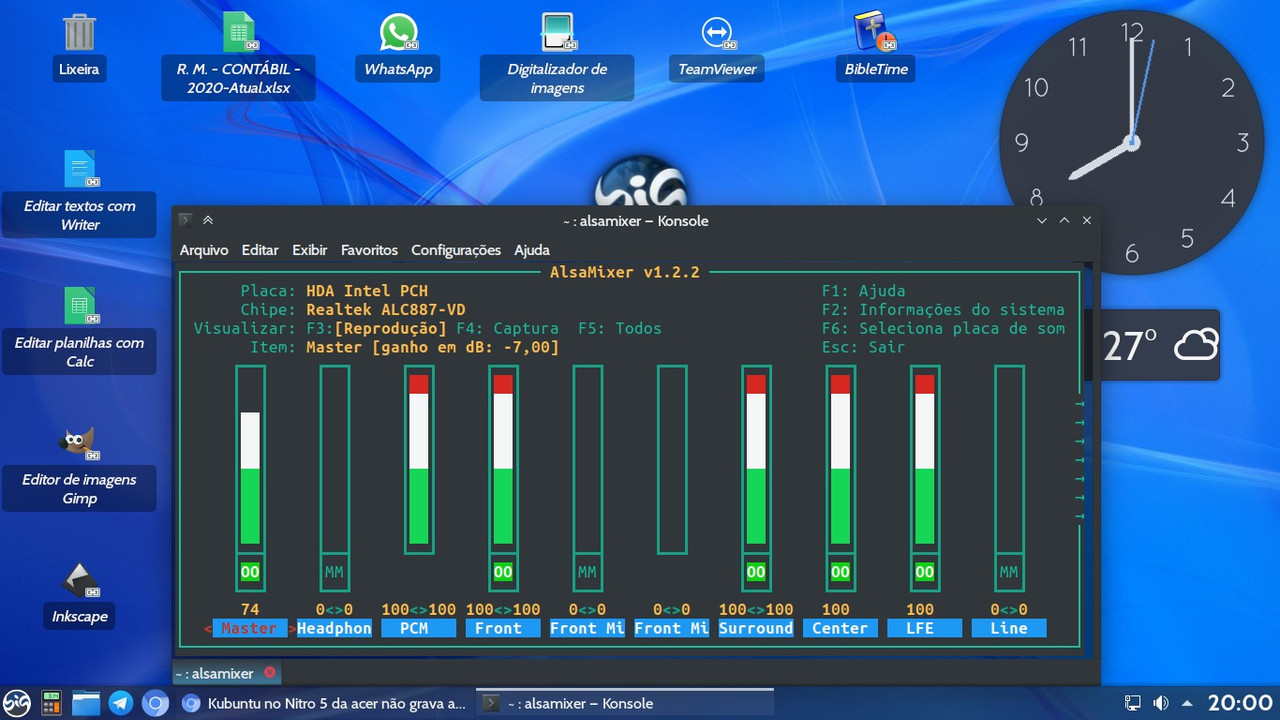The width and height of the screenshot is (1280, 720).
Task: Click the Center volume bar
Action: click(x=840, y=458)
